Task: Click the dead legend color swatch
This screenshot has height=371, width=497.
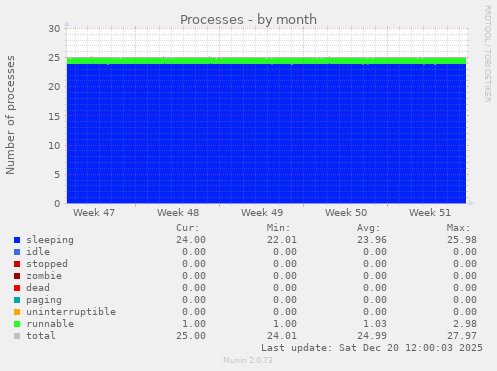Action: click(17, 288)
